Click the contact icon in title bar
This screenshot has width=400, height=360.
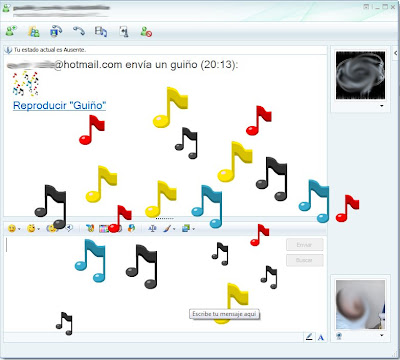tap(6, 8)
